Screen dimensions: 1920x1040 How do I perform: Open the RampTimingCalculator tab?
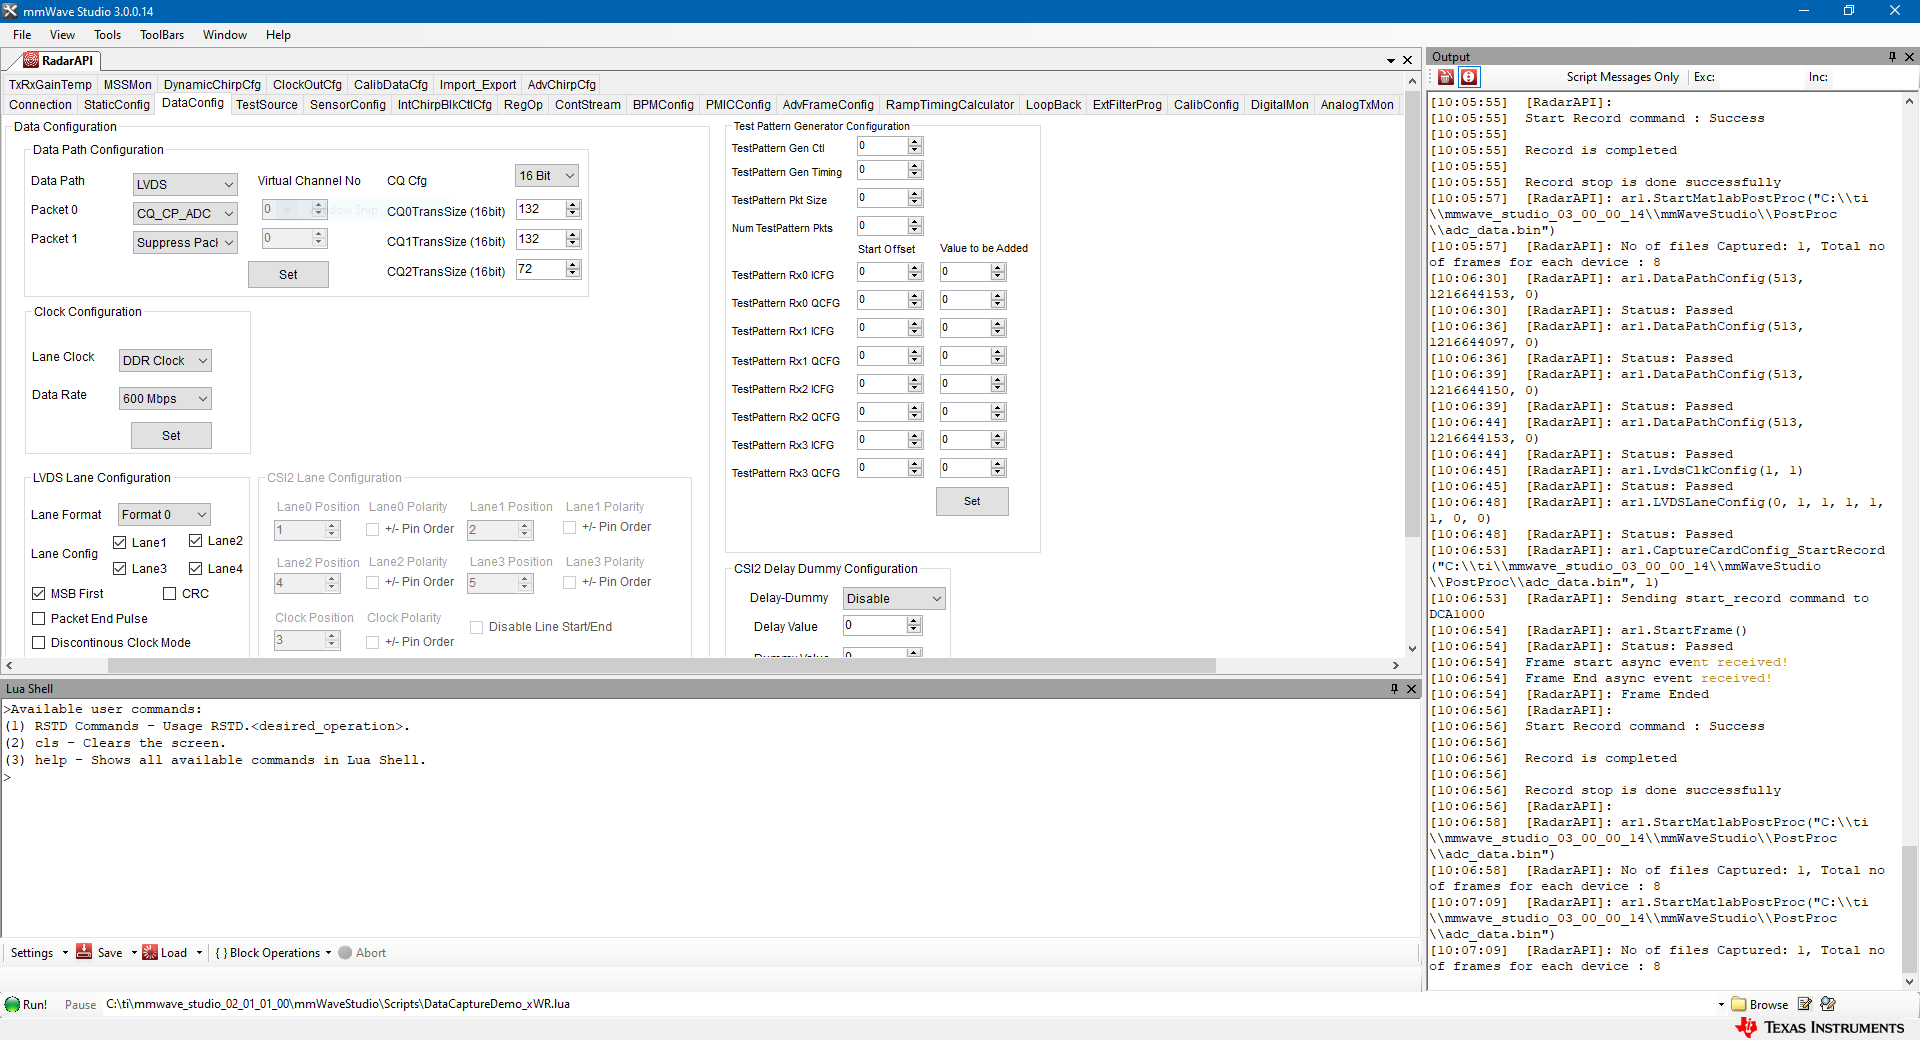[949, 104]
